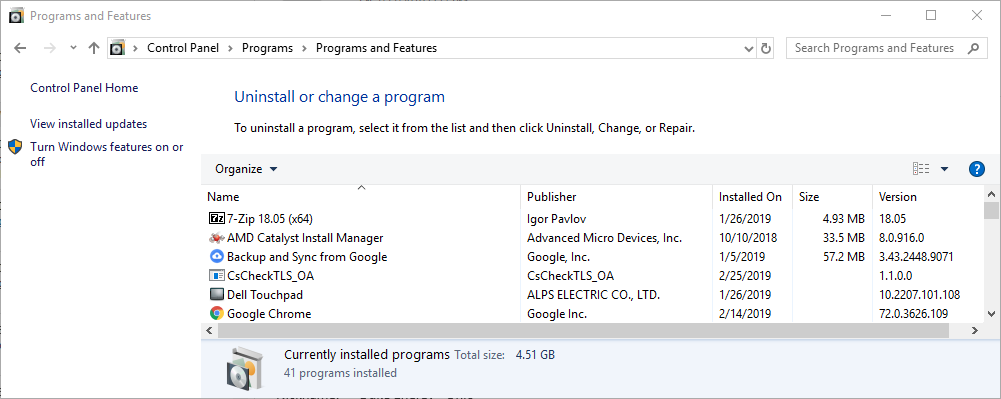Screen dimensions: 1001x399
Task: Click publisher Advanced Micro Devices, Inc.
Action: click(604, 237)
